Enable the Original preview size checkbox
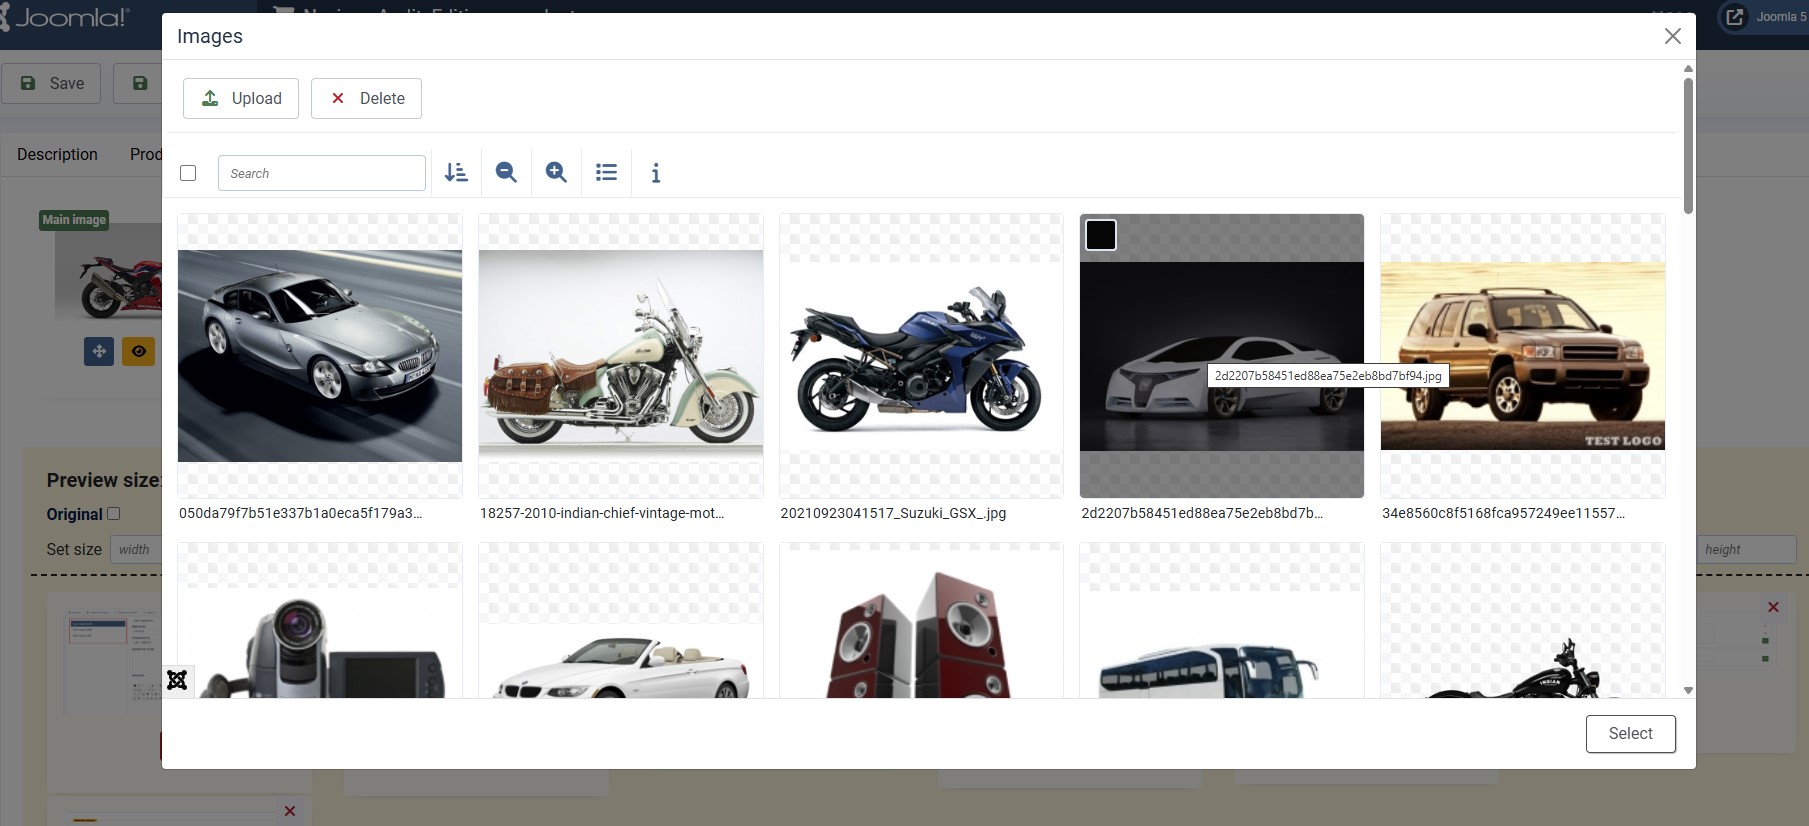This screenshot has width=1809, height=826. click(x=114, y=514)
